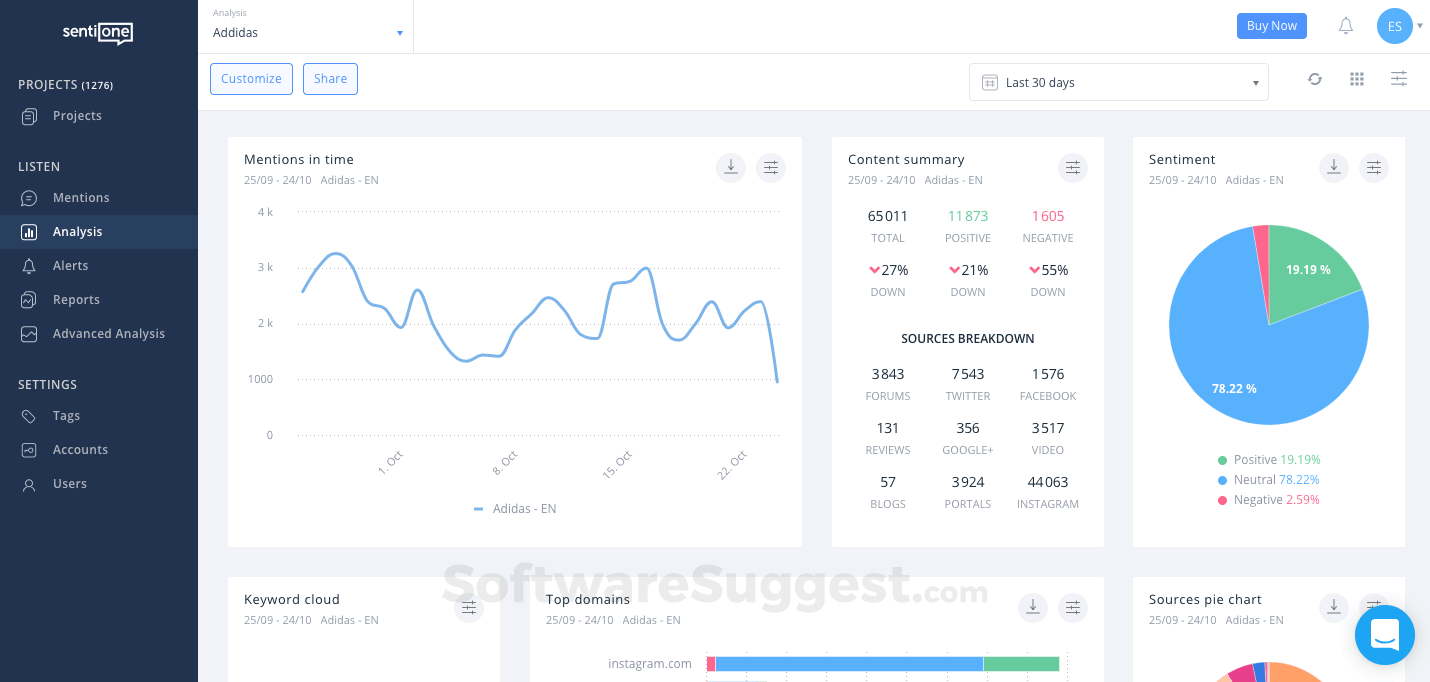Open Content summary widget settings
Viewport: 1430px width, 682px height.
coord(1073,168)
